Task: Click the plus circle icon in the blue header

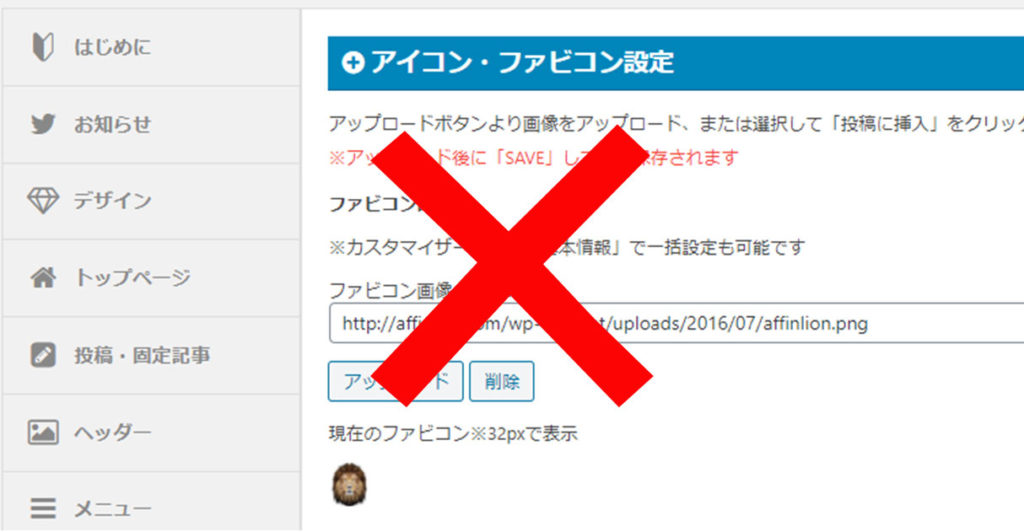Action: (x=353, y=63)
